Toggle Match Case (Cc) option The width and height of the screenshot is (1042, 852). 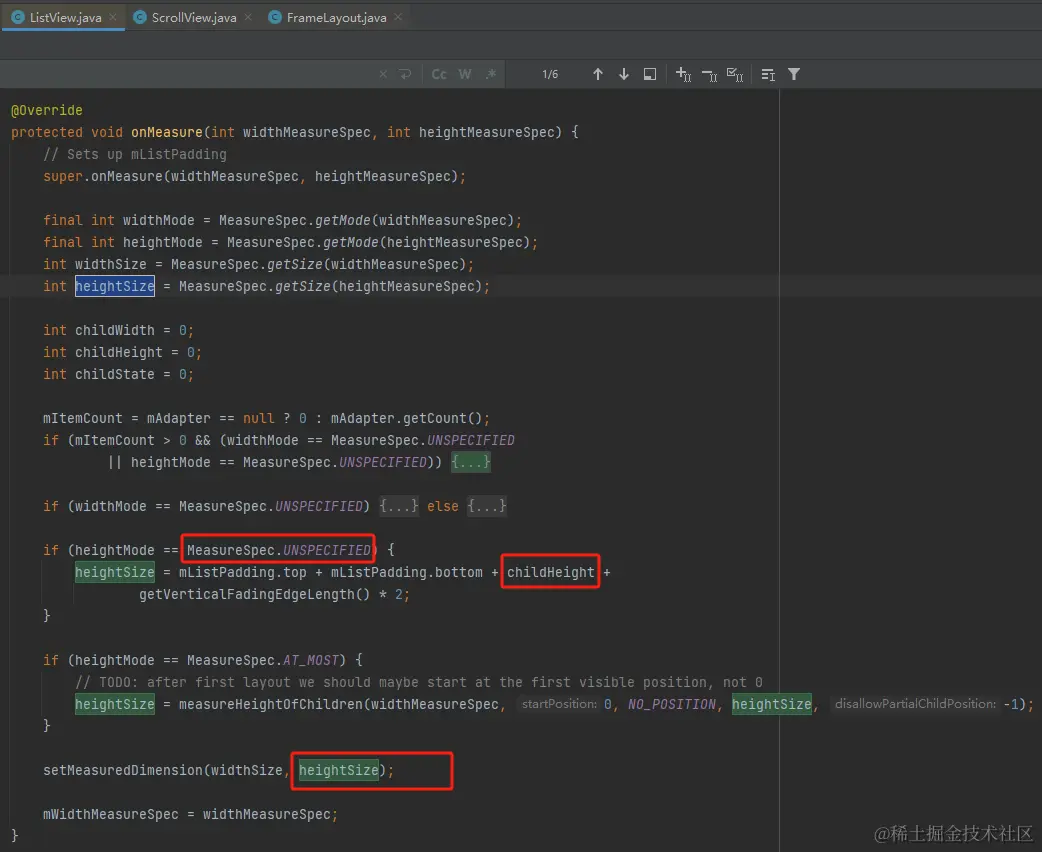pos(439,74)
